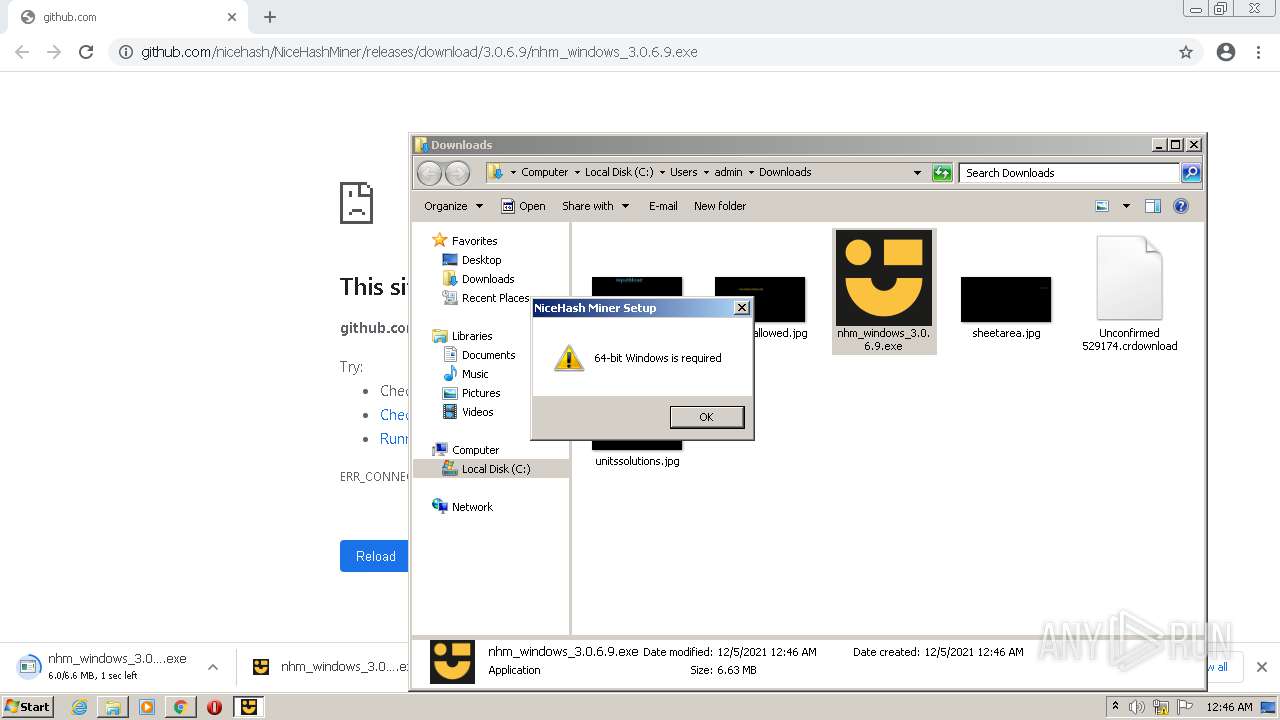The width and height of the screenshot is (1280, 720).
Task: Select Network in navigation pane
Action: 472,507
